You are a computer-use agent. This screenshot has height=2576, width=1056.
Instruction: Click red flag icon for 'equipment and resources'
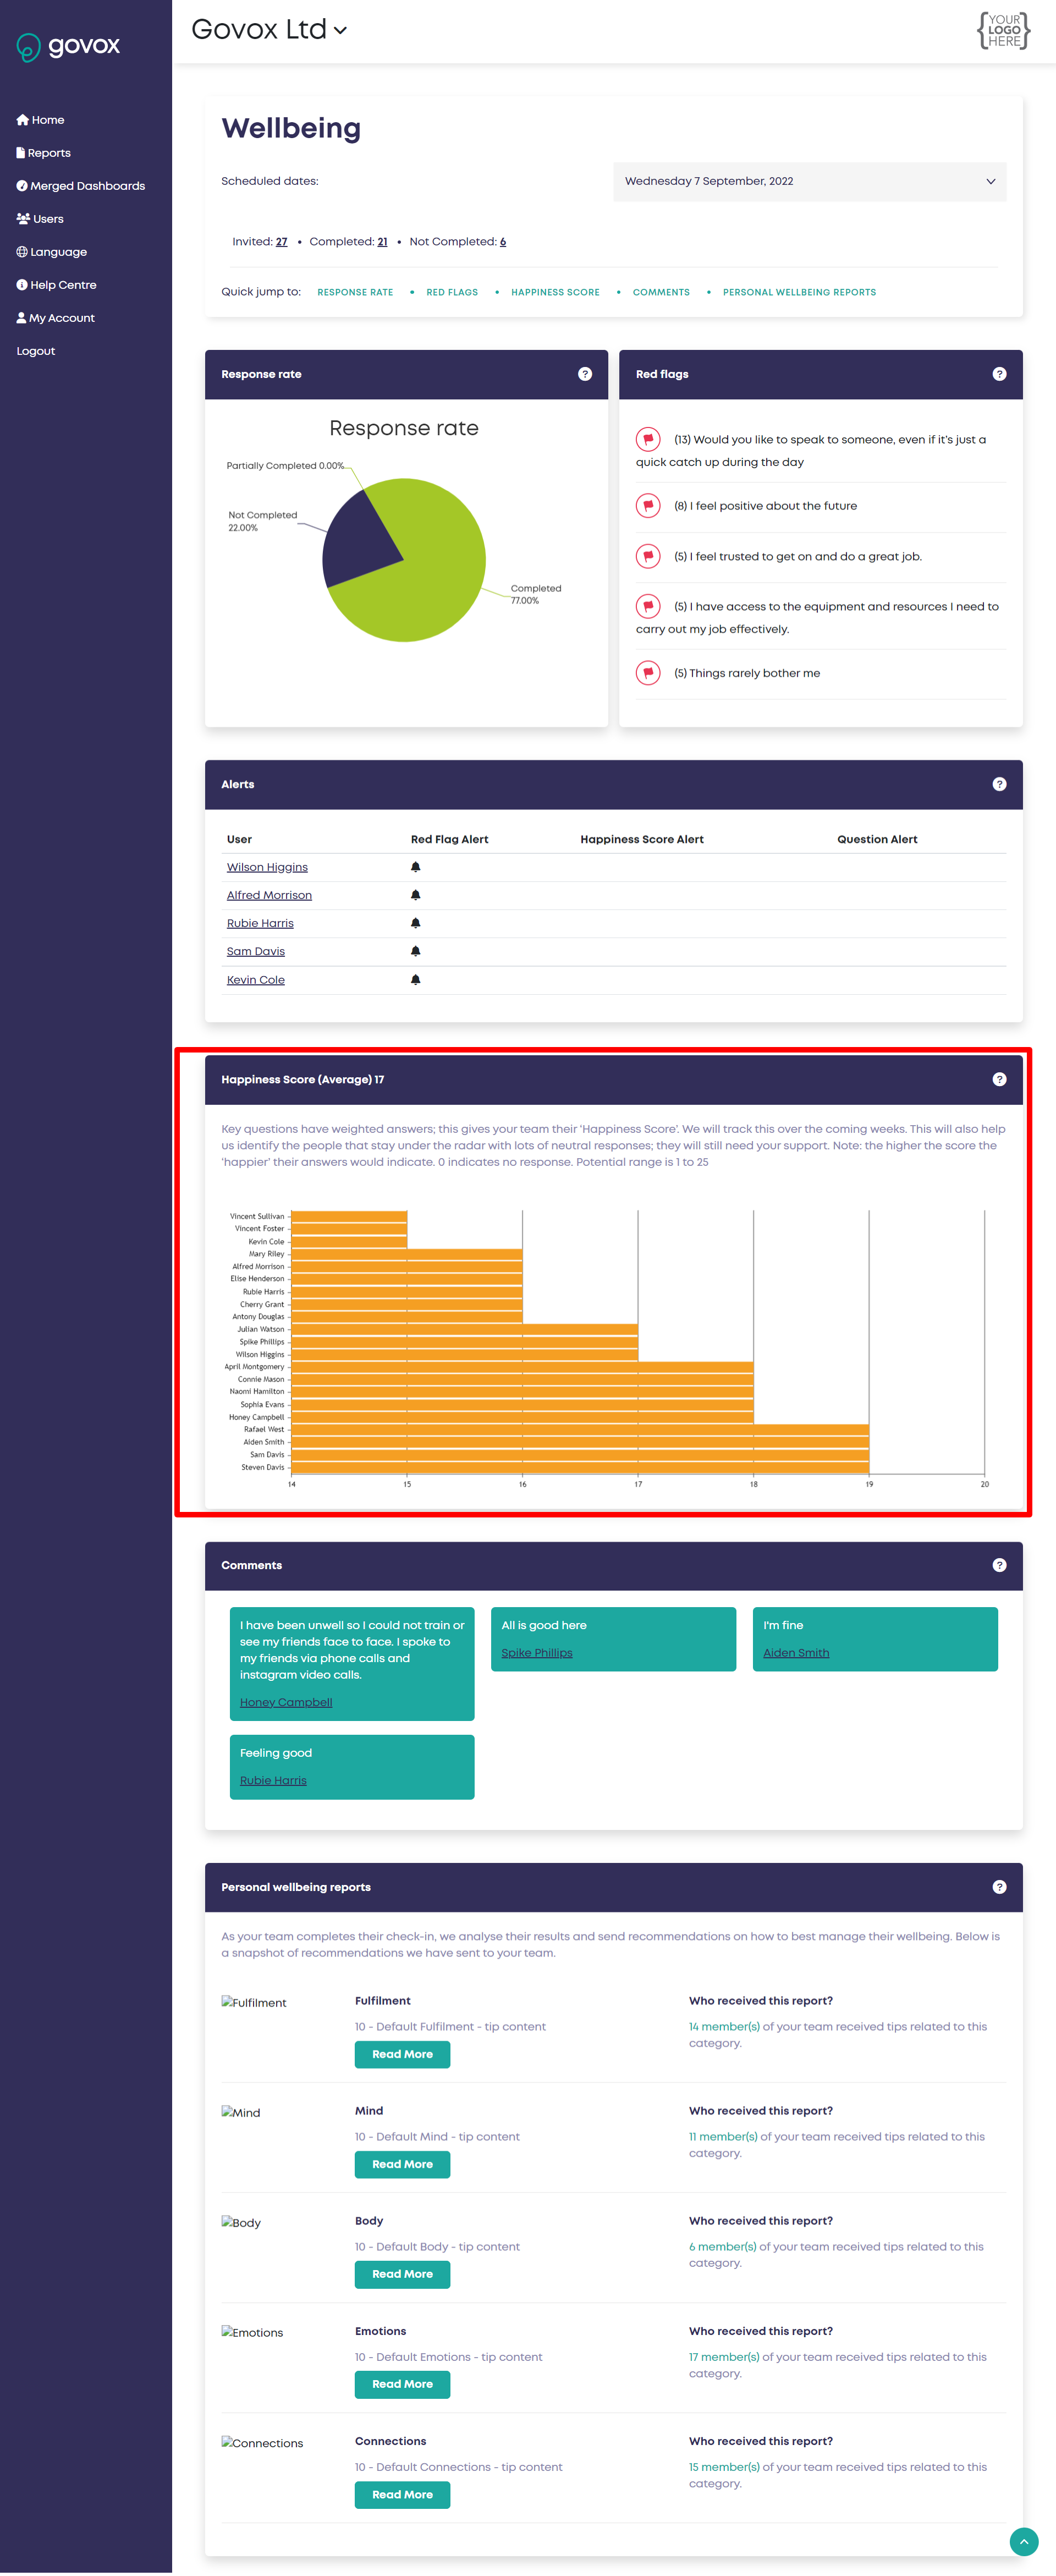pyautogui.click(x=648, y=606)
